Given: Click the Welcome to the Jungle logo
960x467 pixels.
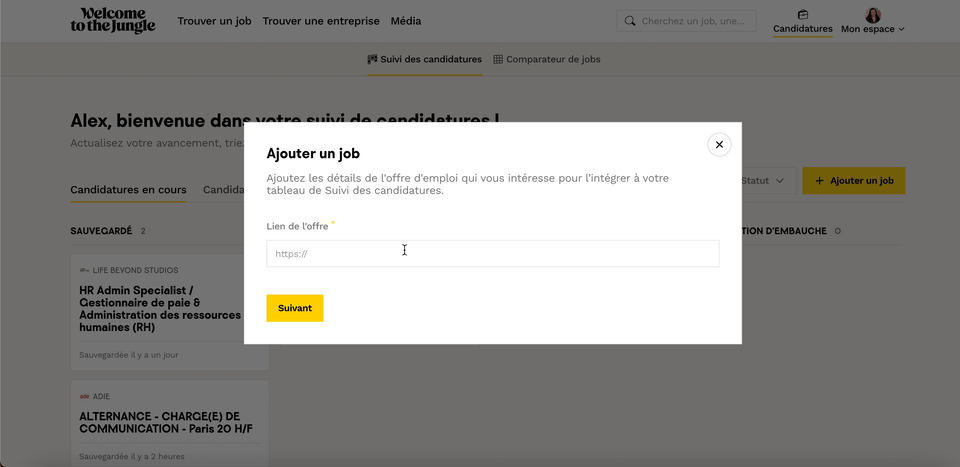Looking at the screenshot, I should [x=113, y=21].
